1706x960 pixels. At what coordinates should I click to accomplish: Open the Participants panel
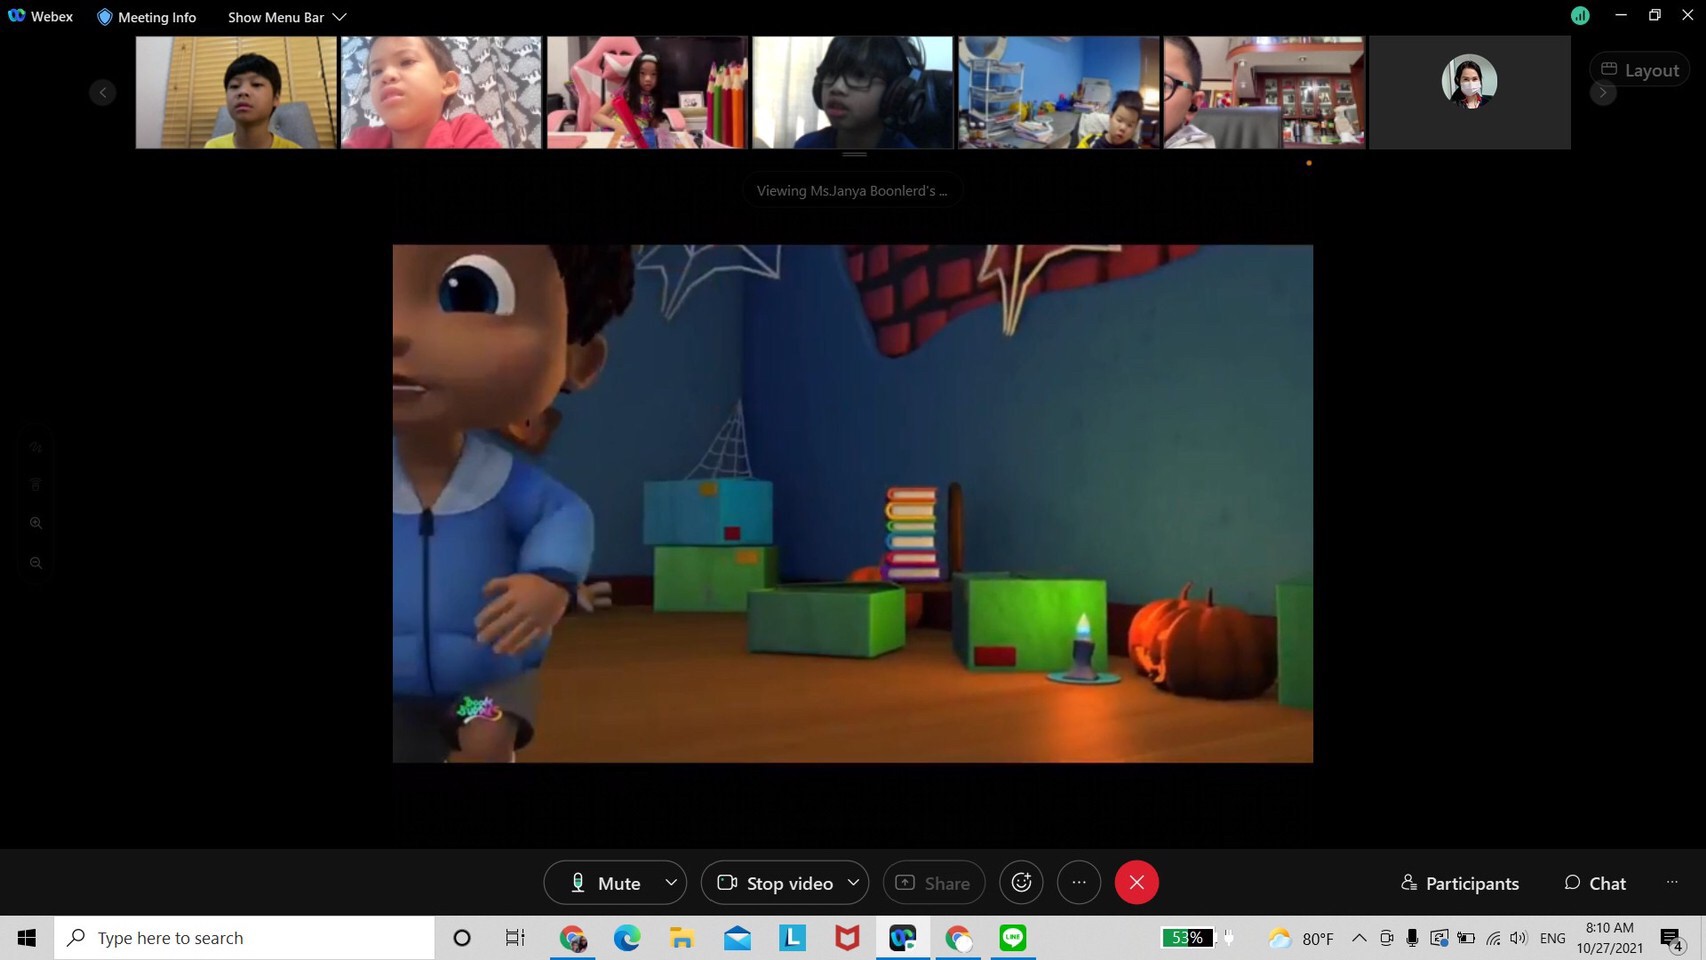[1460, 883]
